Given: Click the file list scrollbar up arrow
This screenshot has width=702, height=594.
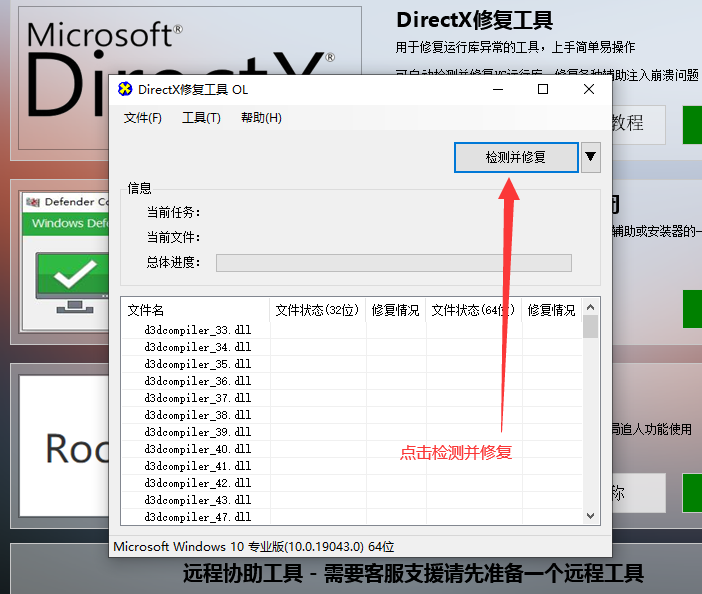Looking at the screenshot, I should (590, 308).
